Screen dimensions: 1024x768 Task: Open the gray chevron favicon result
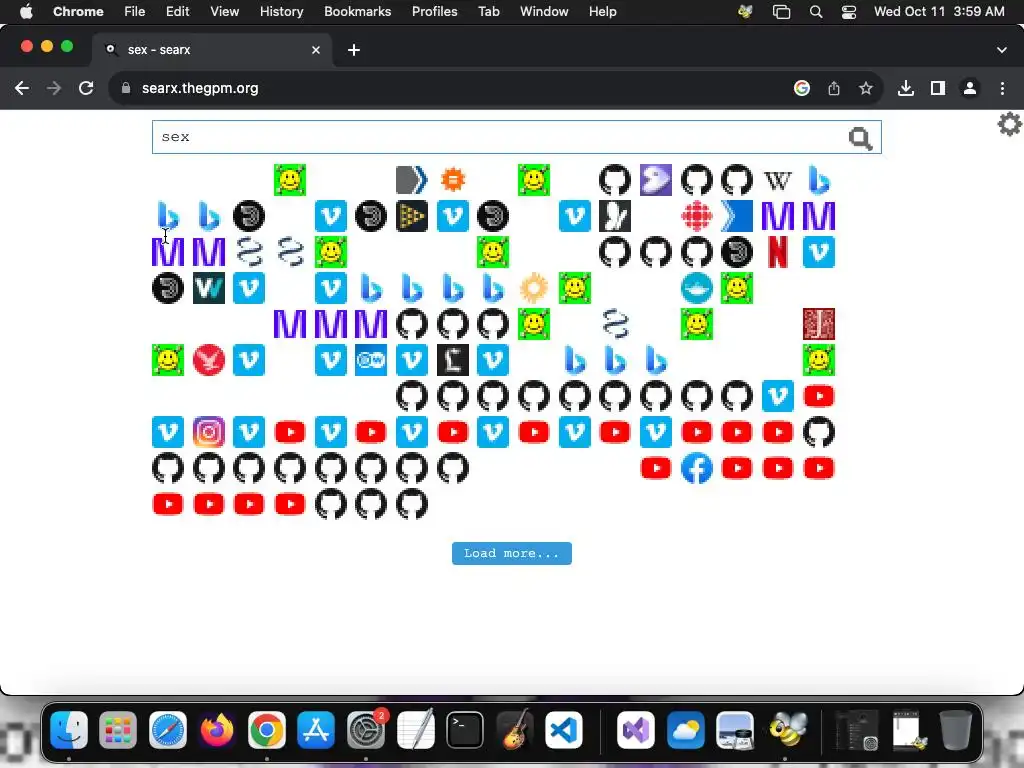(x=412, y=180)
